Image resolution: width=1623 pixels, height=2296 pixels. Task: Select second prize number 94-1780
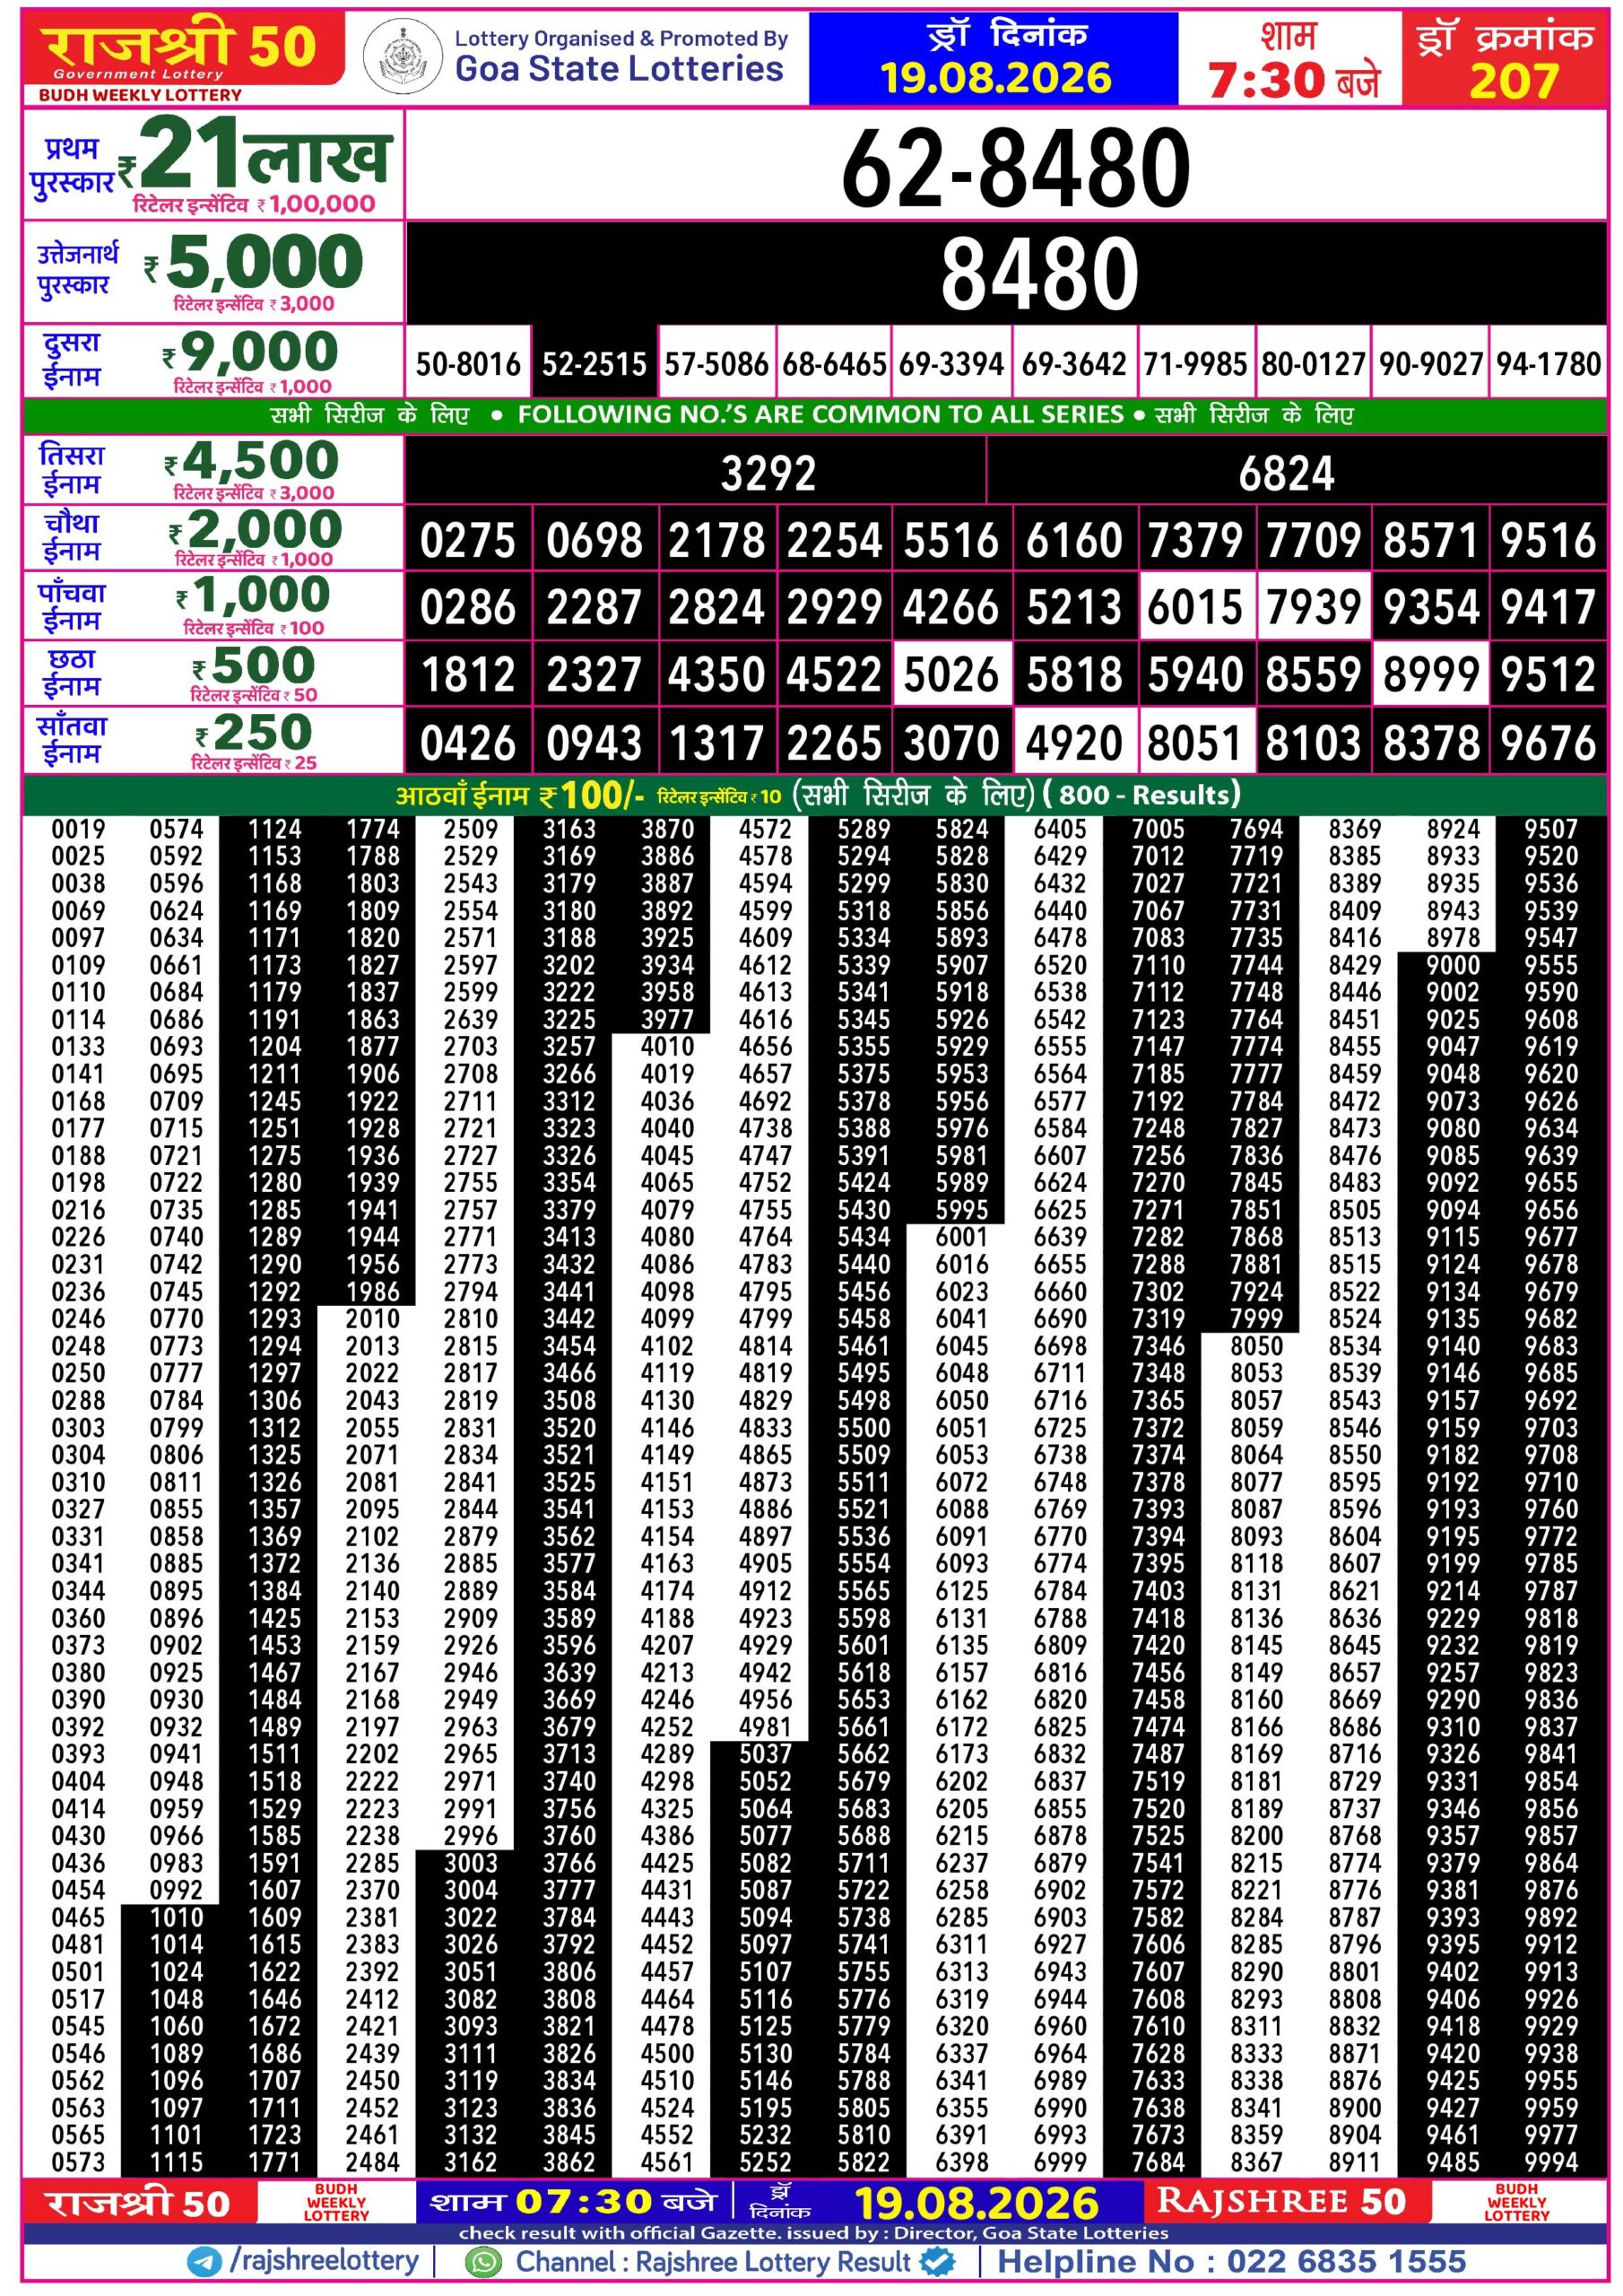coord(1548,364)
